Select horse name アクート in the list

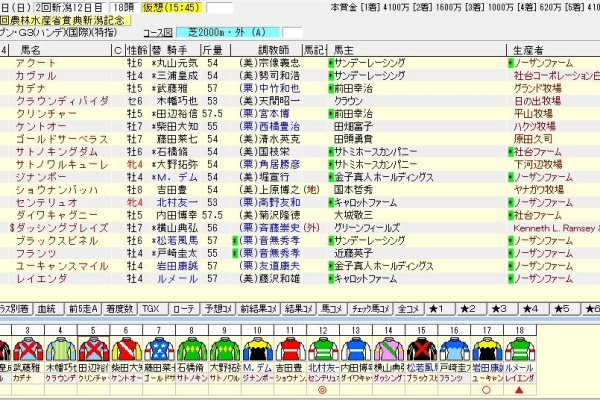point(36,63)
